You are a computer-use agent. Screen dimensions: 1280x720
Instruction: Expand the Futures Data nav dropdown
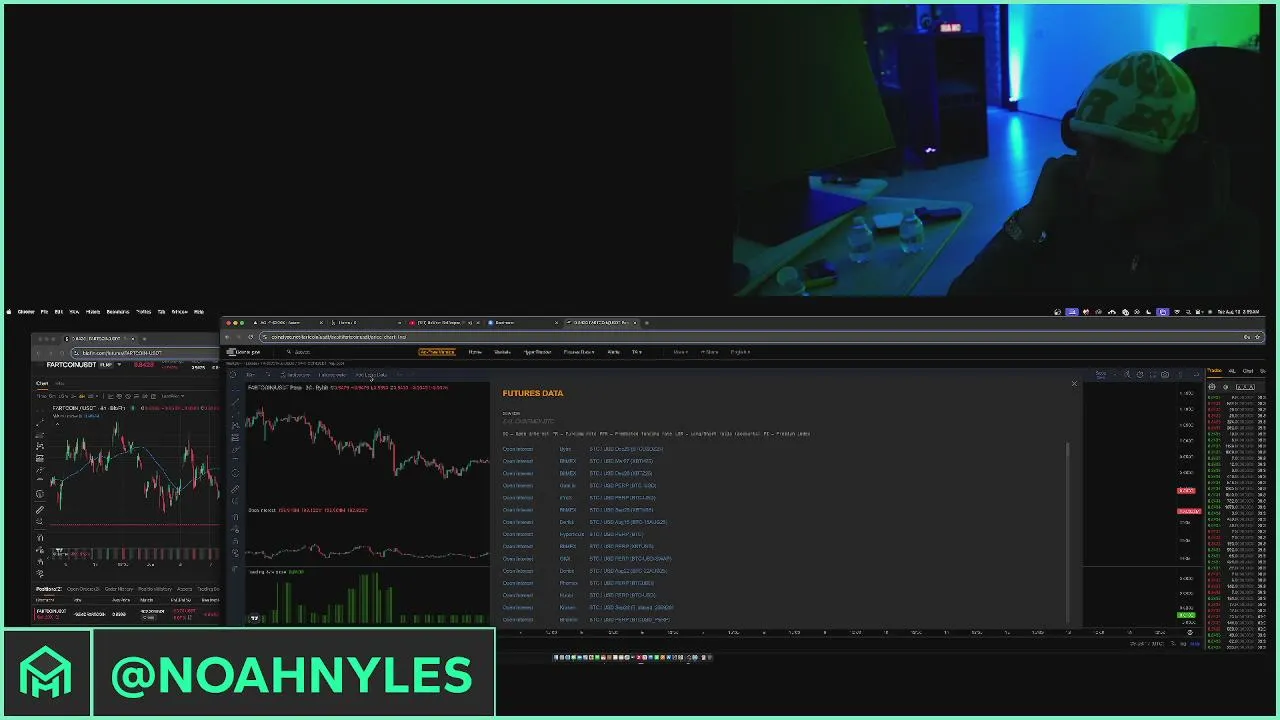579,352
